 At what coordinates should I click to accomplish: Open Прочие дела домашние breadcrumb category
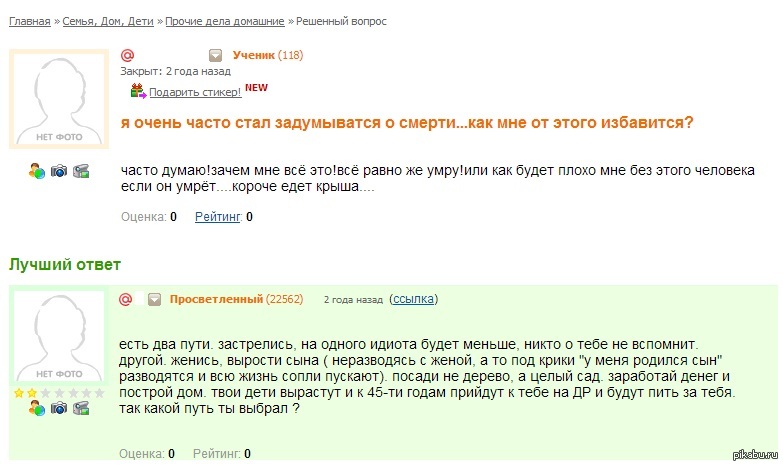(x=224, y=21)
